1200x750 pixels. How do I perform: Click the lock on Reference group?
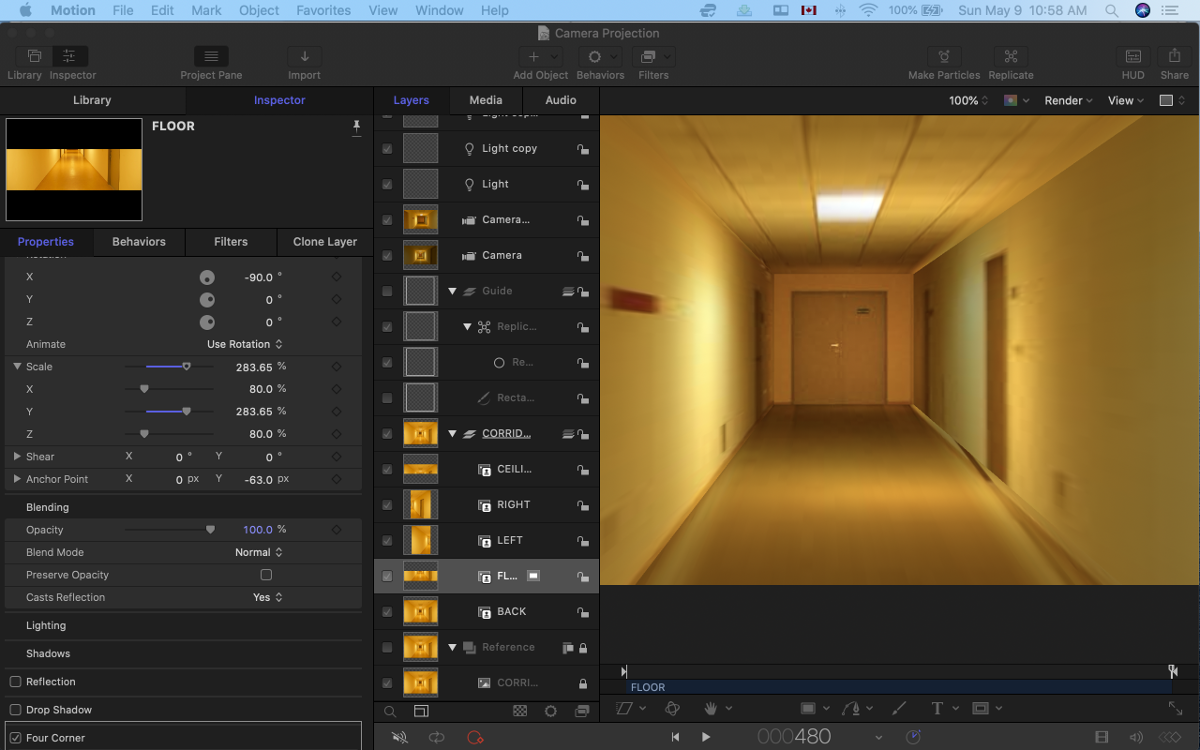[x=582, y=648]
